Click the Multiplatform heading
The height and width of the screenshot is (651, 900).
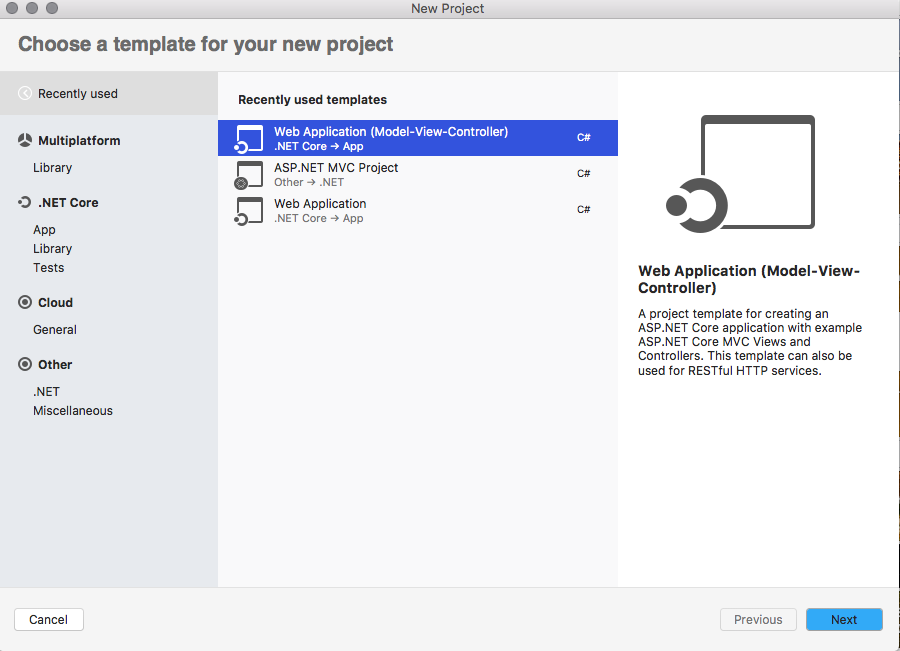pyautogui.click(x=79, y=141)
